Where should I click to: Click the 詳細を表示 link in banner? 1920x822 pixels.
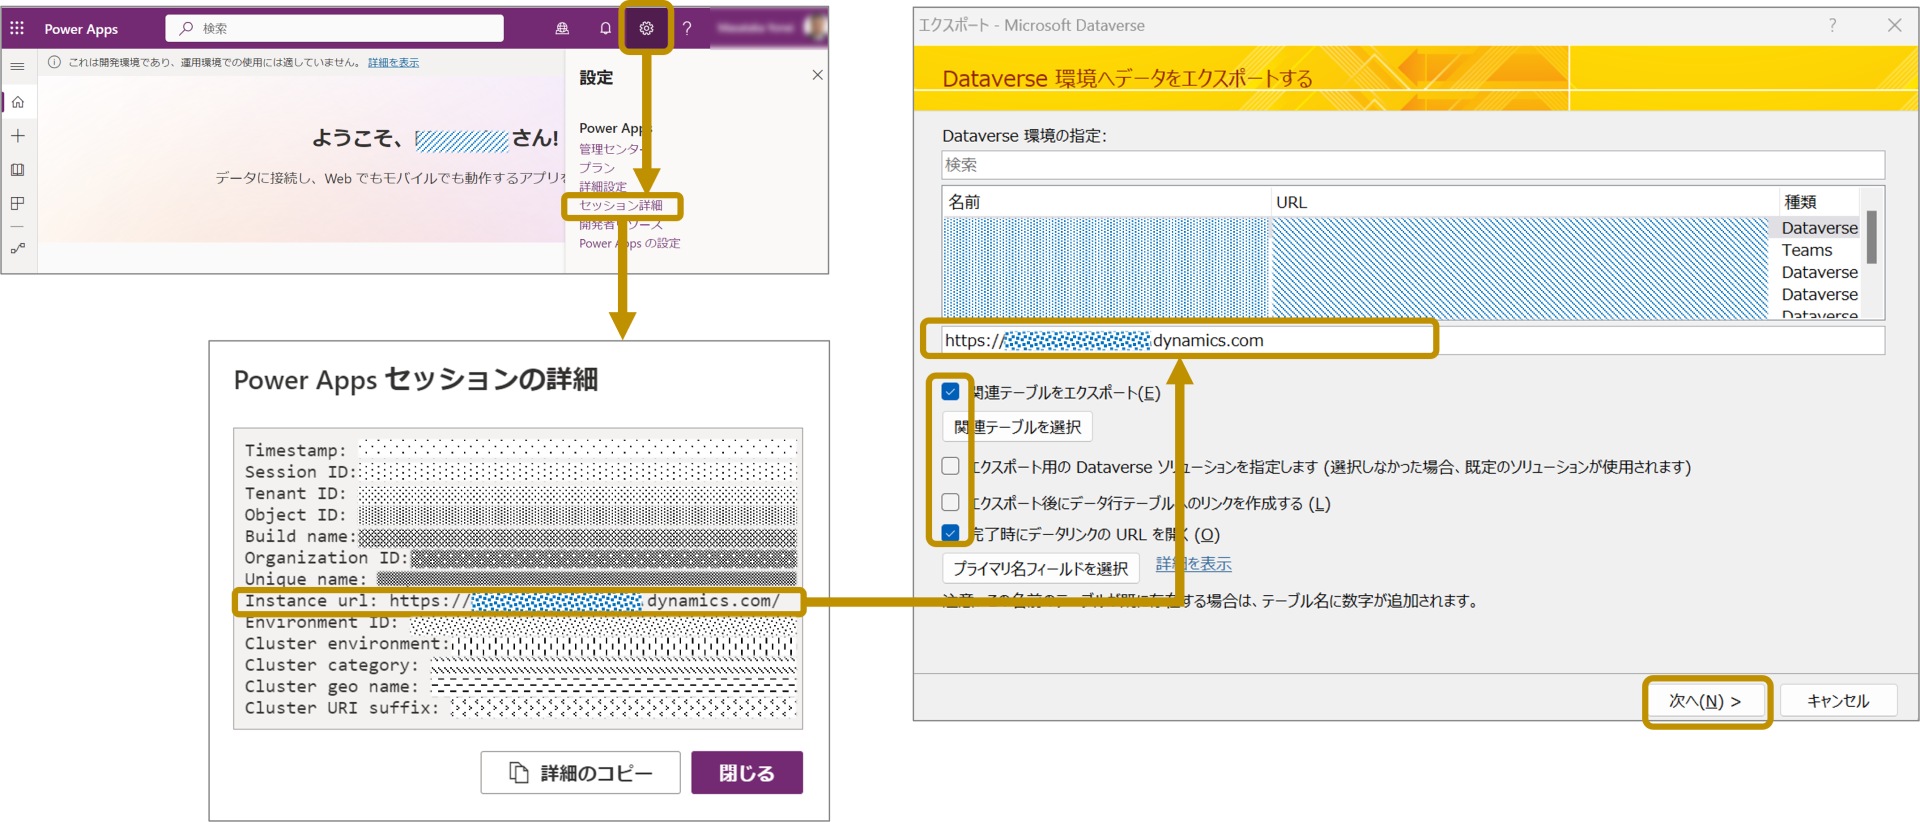393,63
